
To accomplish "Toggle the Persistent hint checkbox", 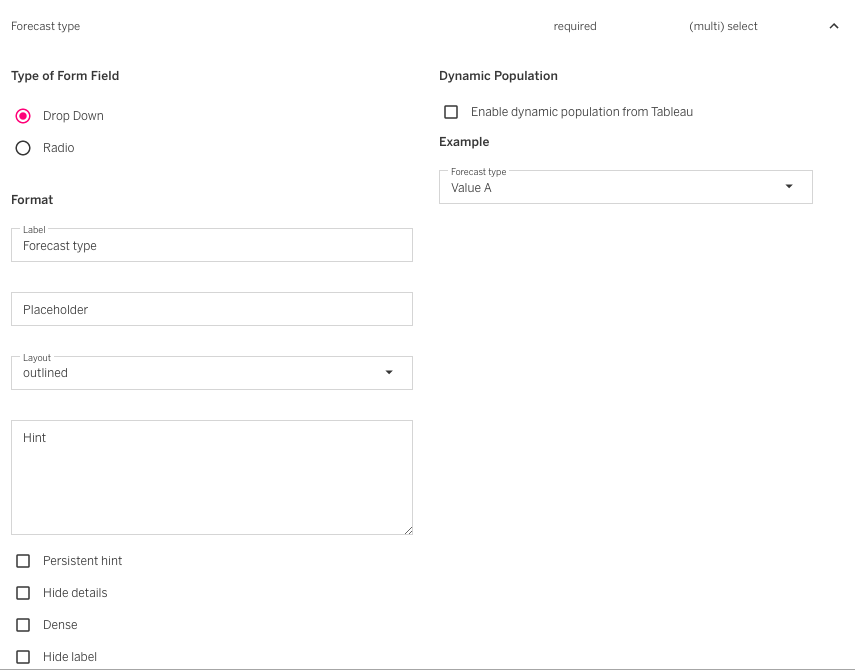I will [23, 561].
